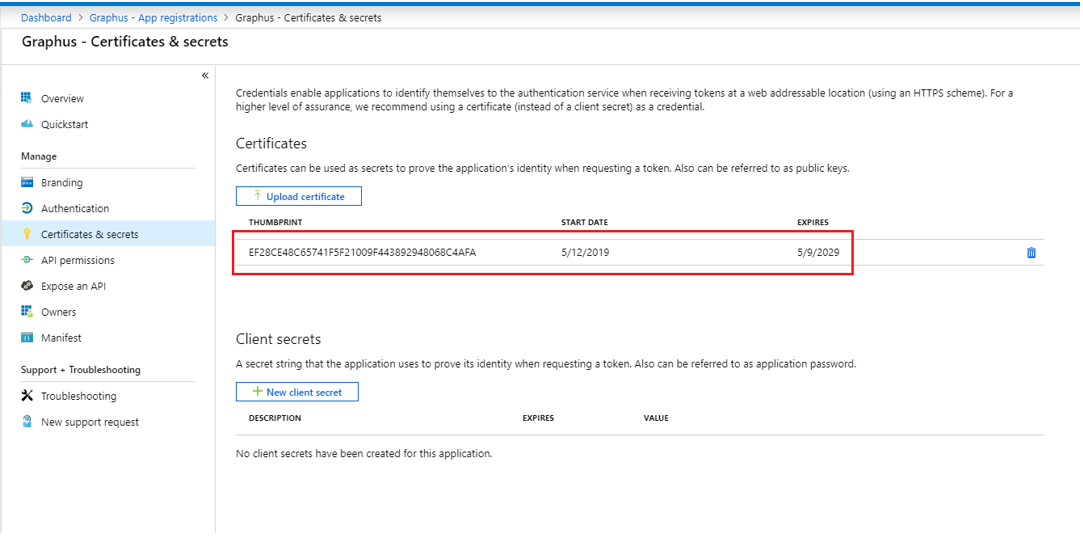Click Support + Troubleshooting section label
The height and width of the screenshot is (539, 1083).
click(81, 370)
